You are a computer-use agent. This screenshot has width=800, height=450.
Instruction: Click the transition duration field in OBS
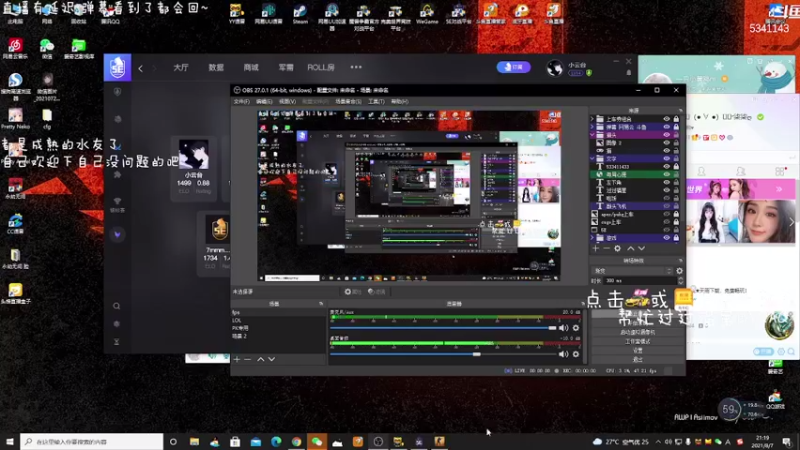click(643, 281)
